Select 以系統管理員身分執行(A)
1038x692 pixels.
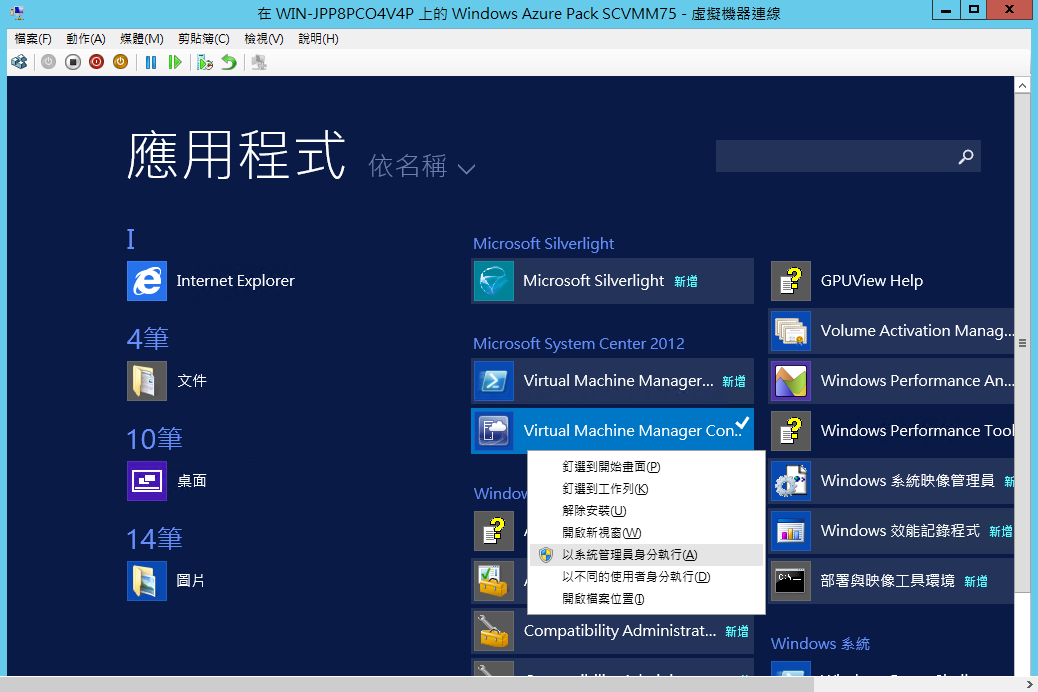tap(646, 555)
